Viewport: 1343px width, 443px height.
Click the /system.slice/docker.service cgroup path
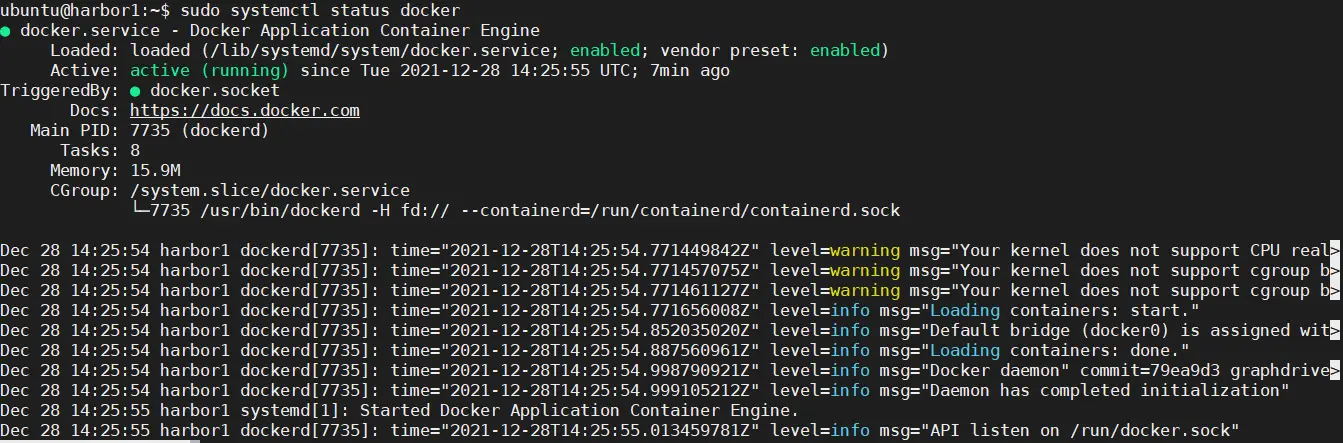[270, 191]
